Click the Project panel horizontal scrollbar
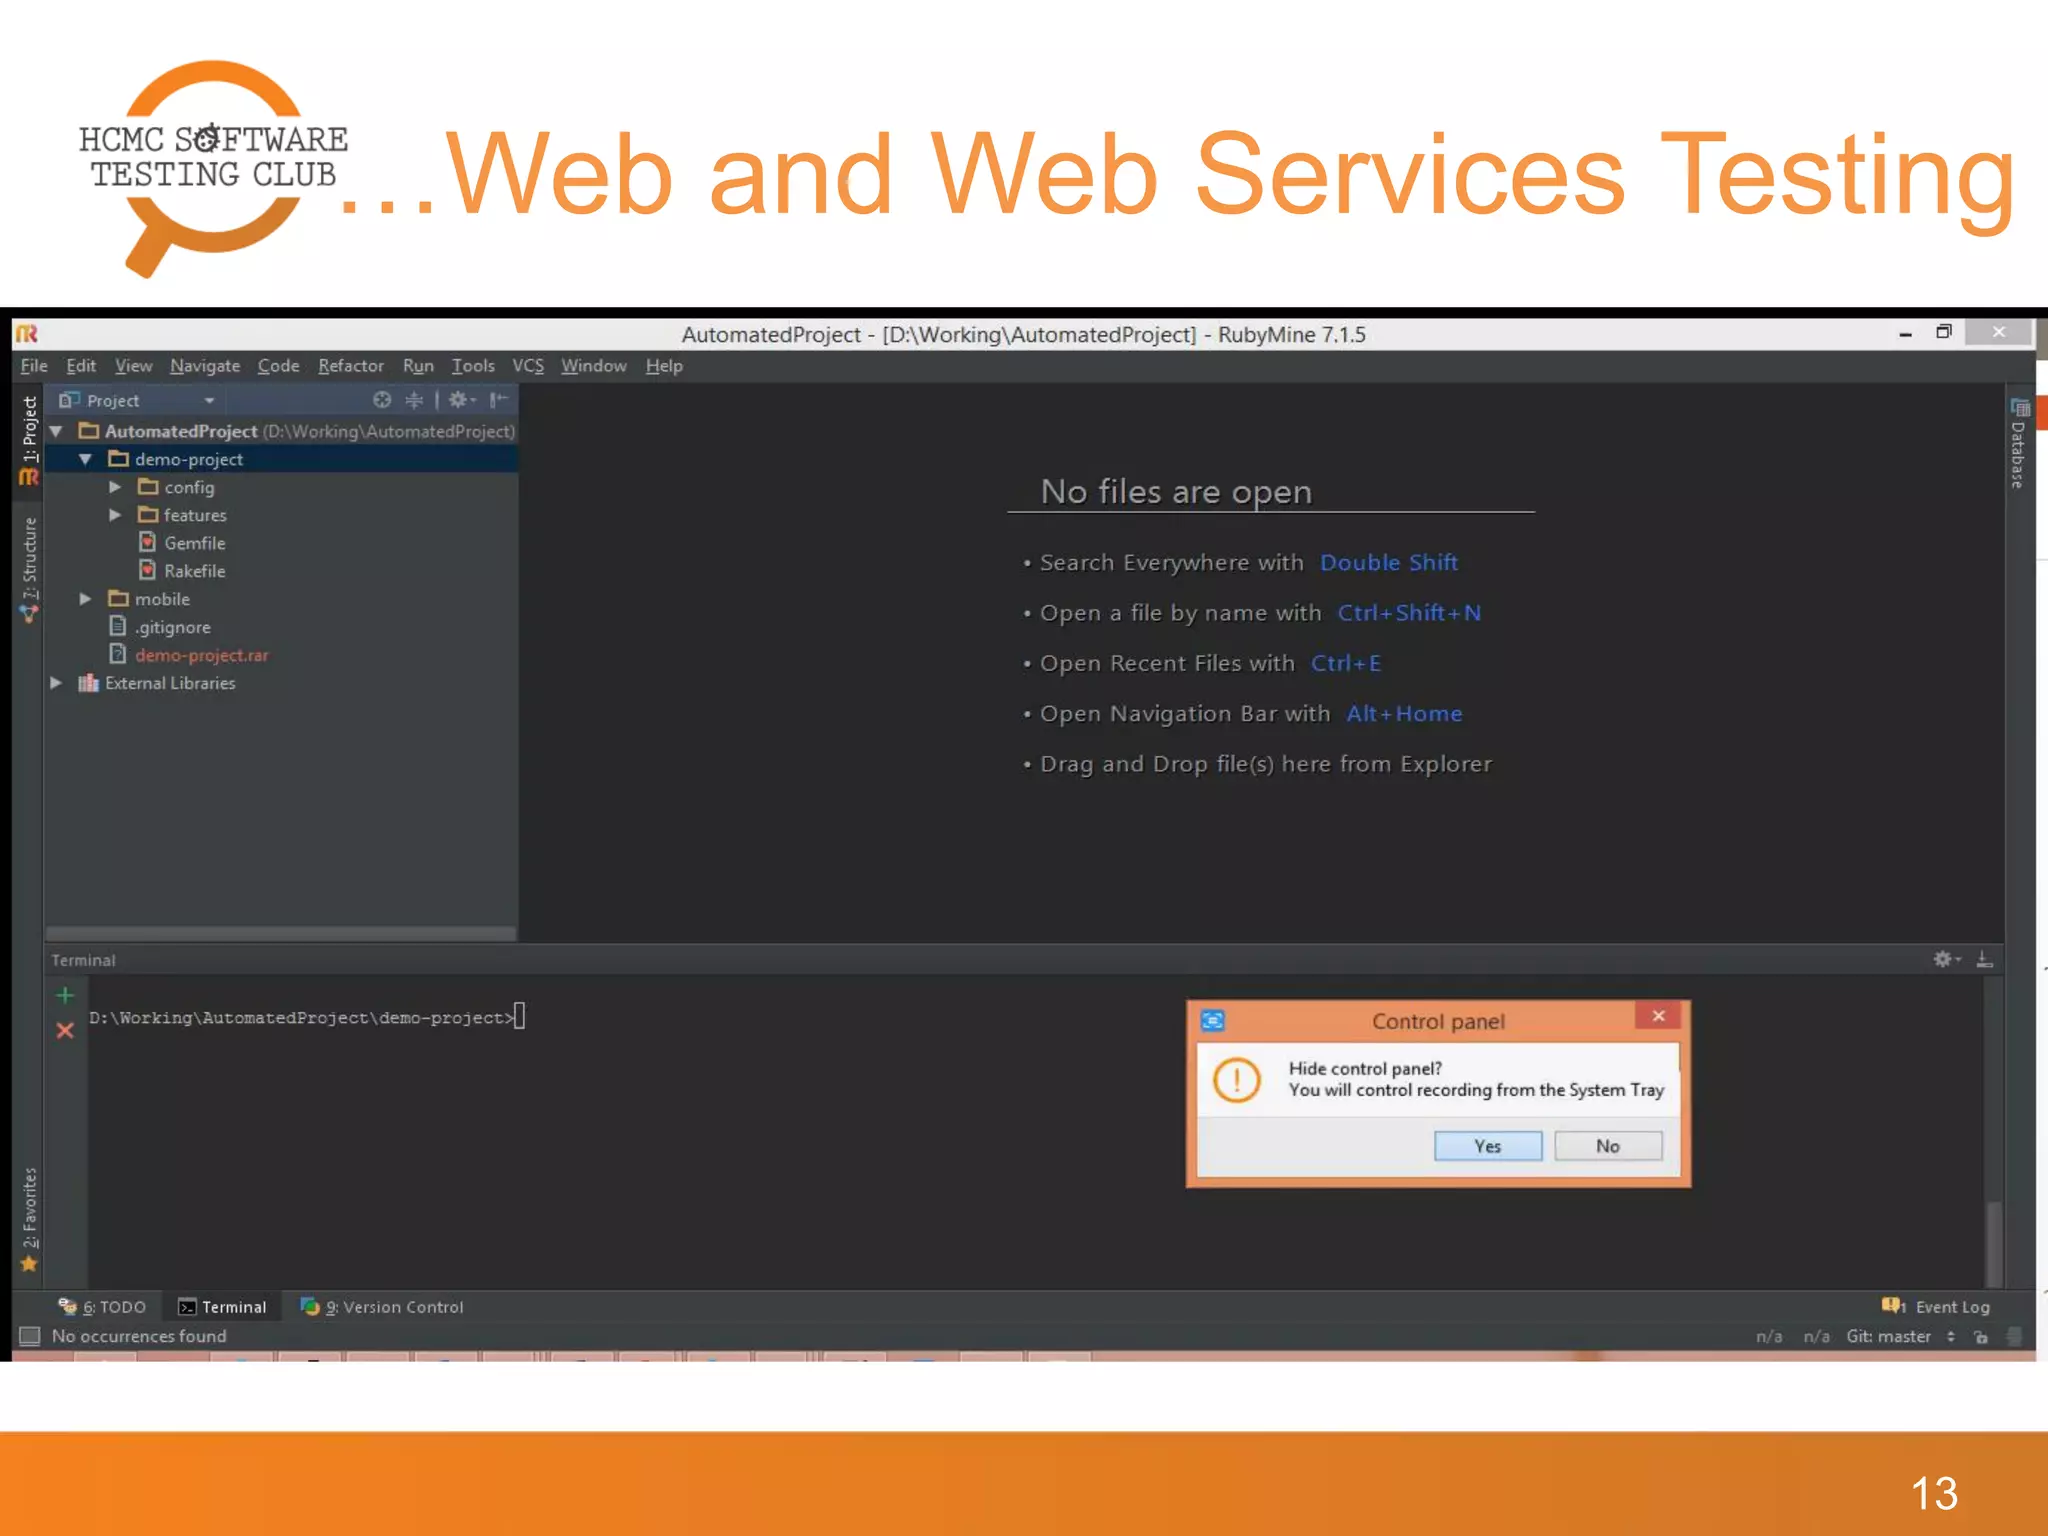2048x1536 pixels. (281, 933)
